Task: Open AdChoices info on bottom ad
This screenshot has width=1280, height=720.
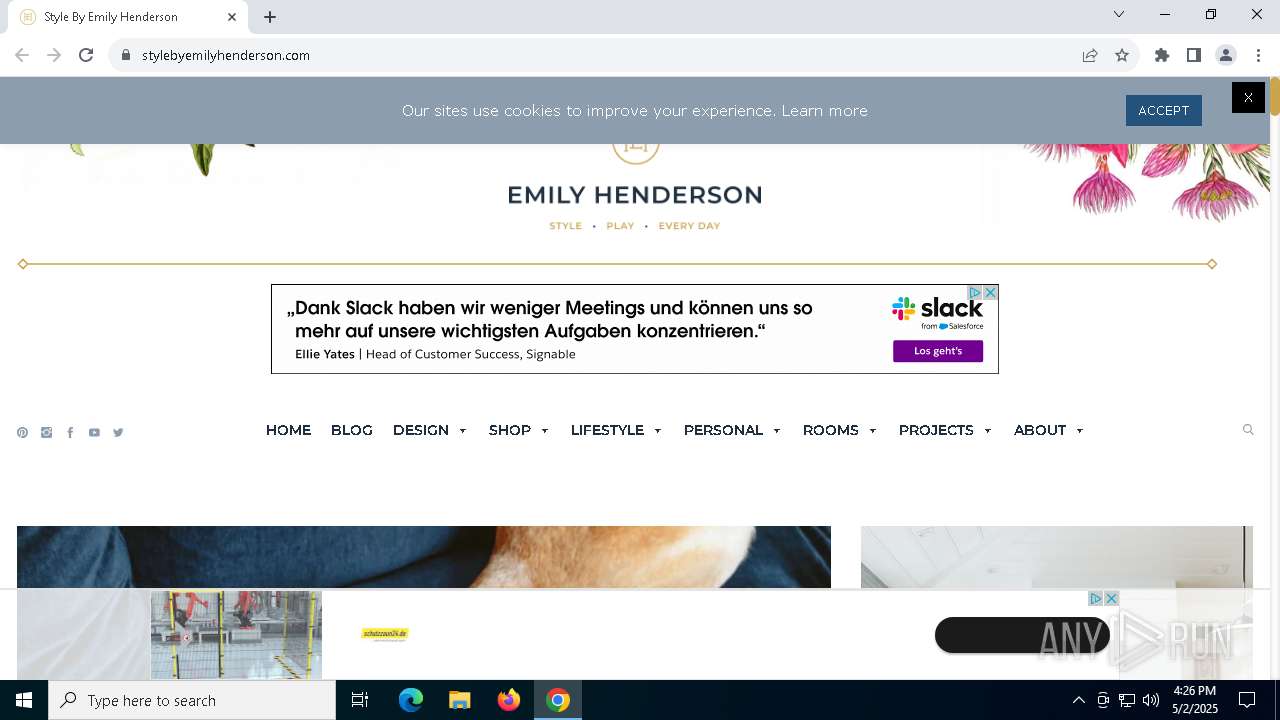Action: click(x=1096, y=598)
